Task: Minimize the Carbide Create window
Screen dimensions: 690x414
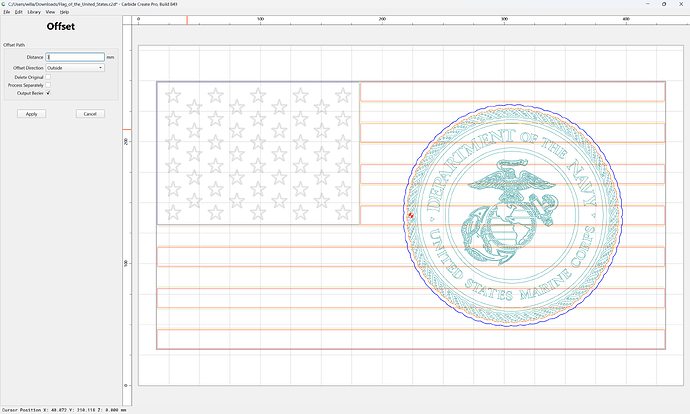Action: (648, 4)
